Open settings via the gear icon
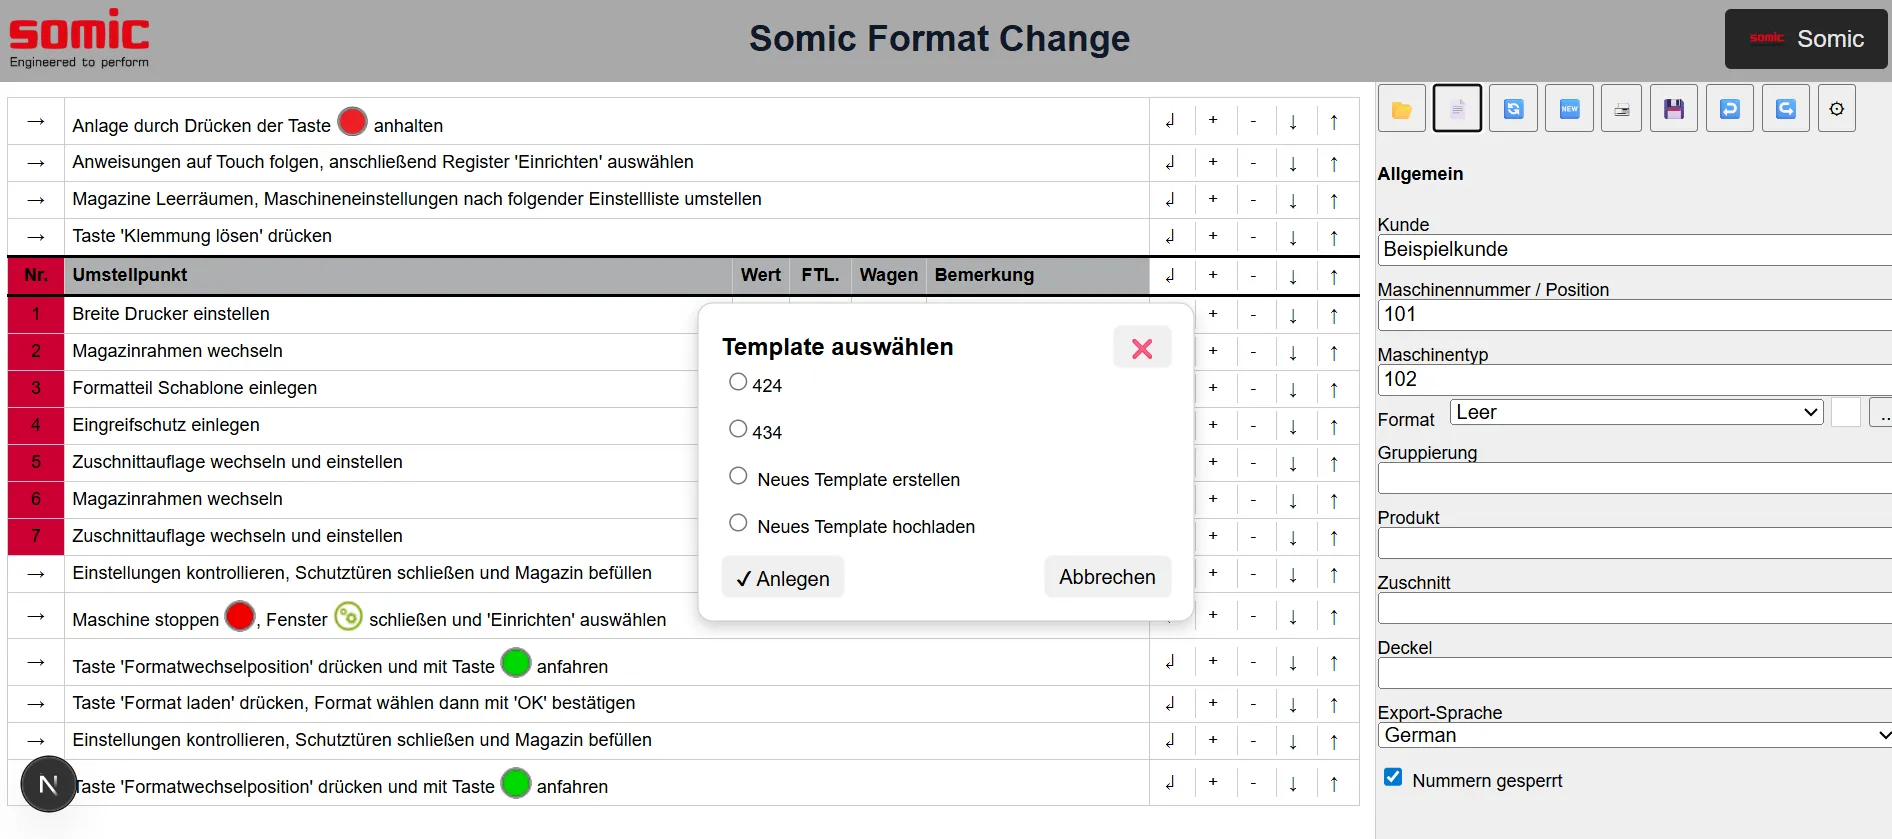 1837,109
